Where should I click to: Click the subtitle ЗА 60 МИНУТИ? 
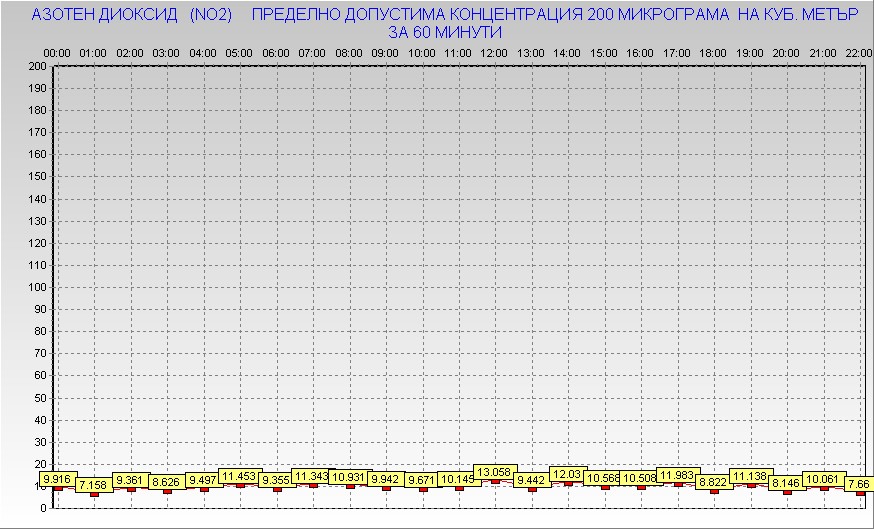445,32
